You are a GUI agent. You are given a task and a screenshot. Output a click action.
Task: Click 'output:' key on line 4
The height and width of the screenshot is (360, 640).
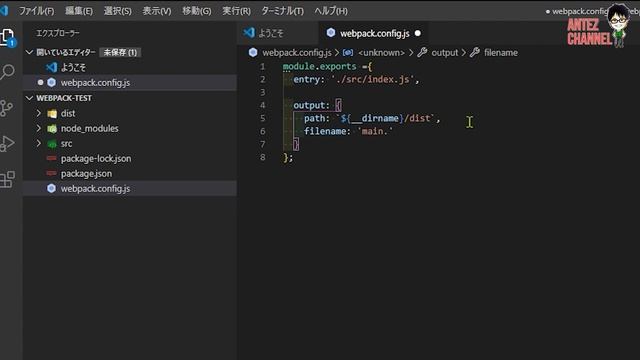pos(311,105)
